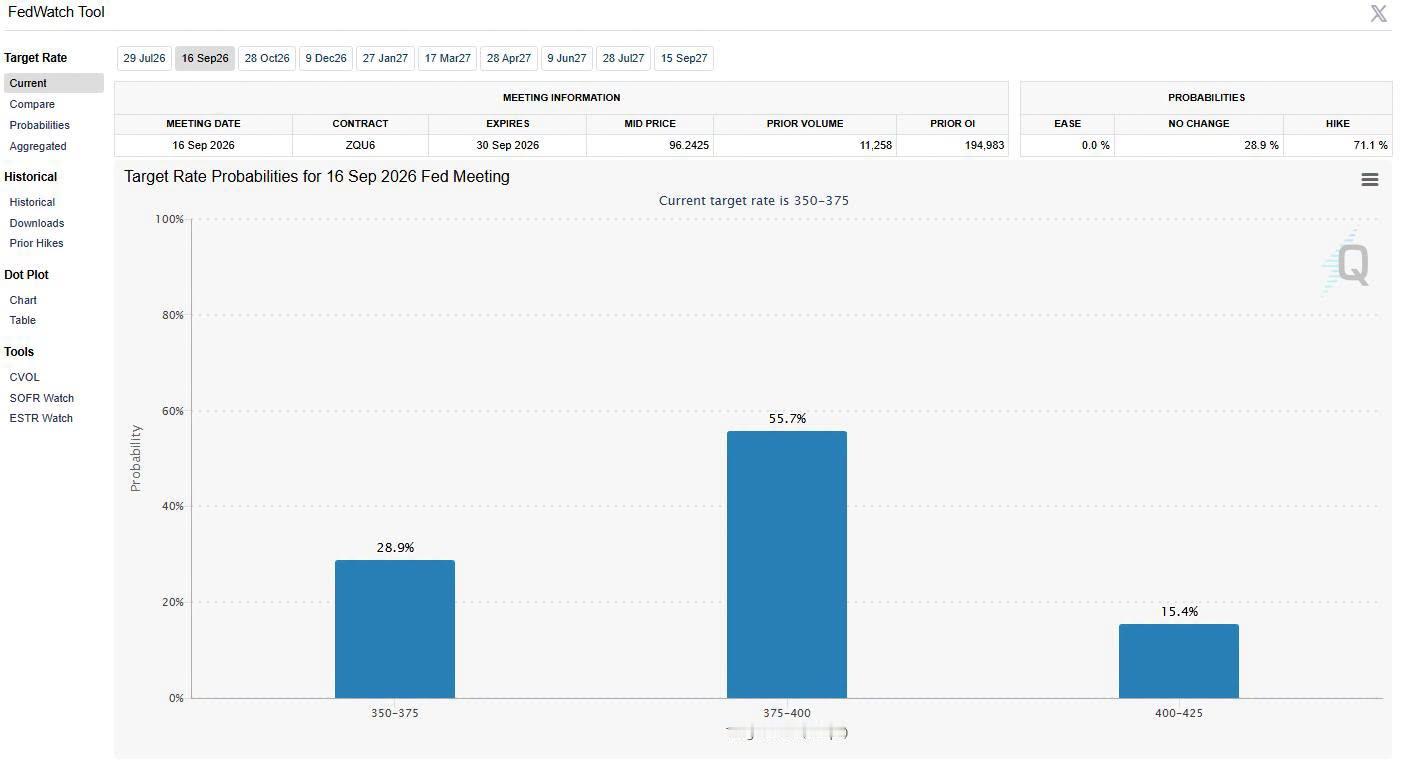Click the 400-425 bar at 15.4%
Image resolution: width=1401 pixels, height=764 pixels.
pos(1179,661)
